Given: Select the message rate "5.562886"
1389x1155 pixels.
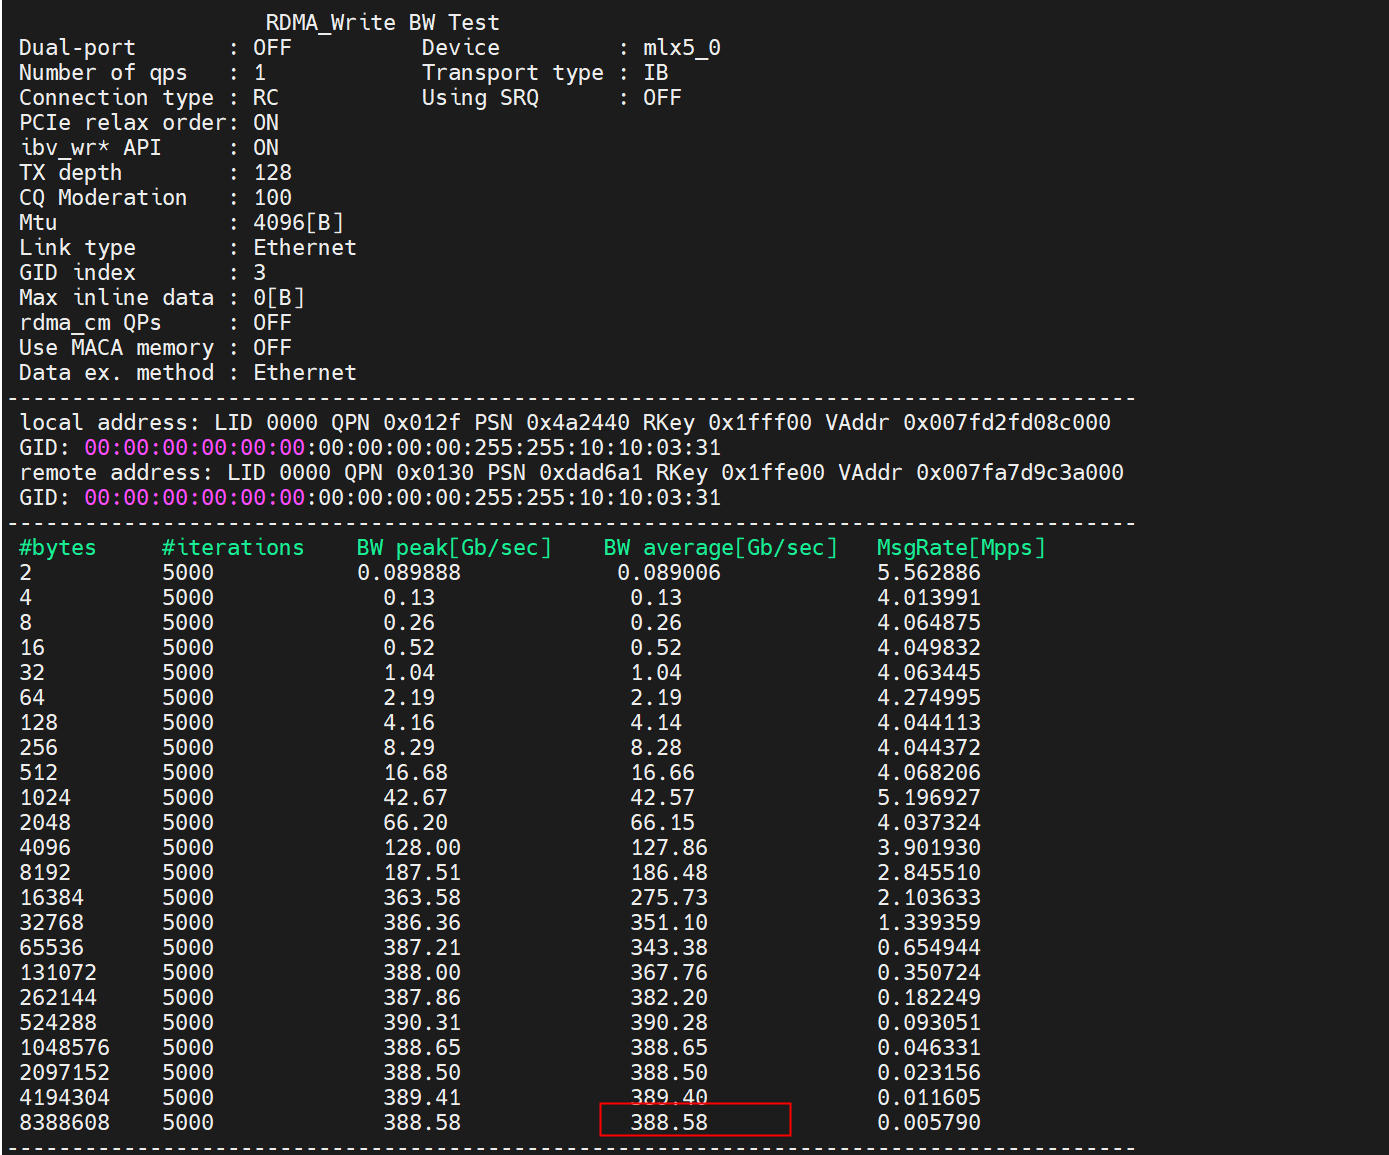Looking at the screenshot, I should point(929,572).
